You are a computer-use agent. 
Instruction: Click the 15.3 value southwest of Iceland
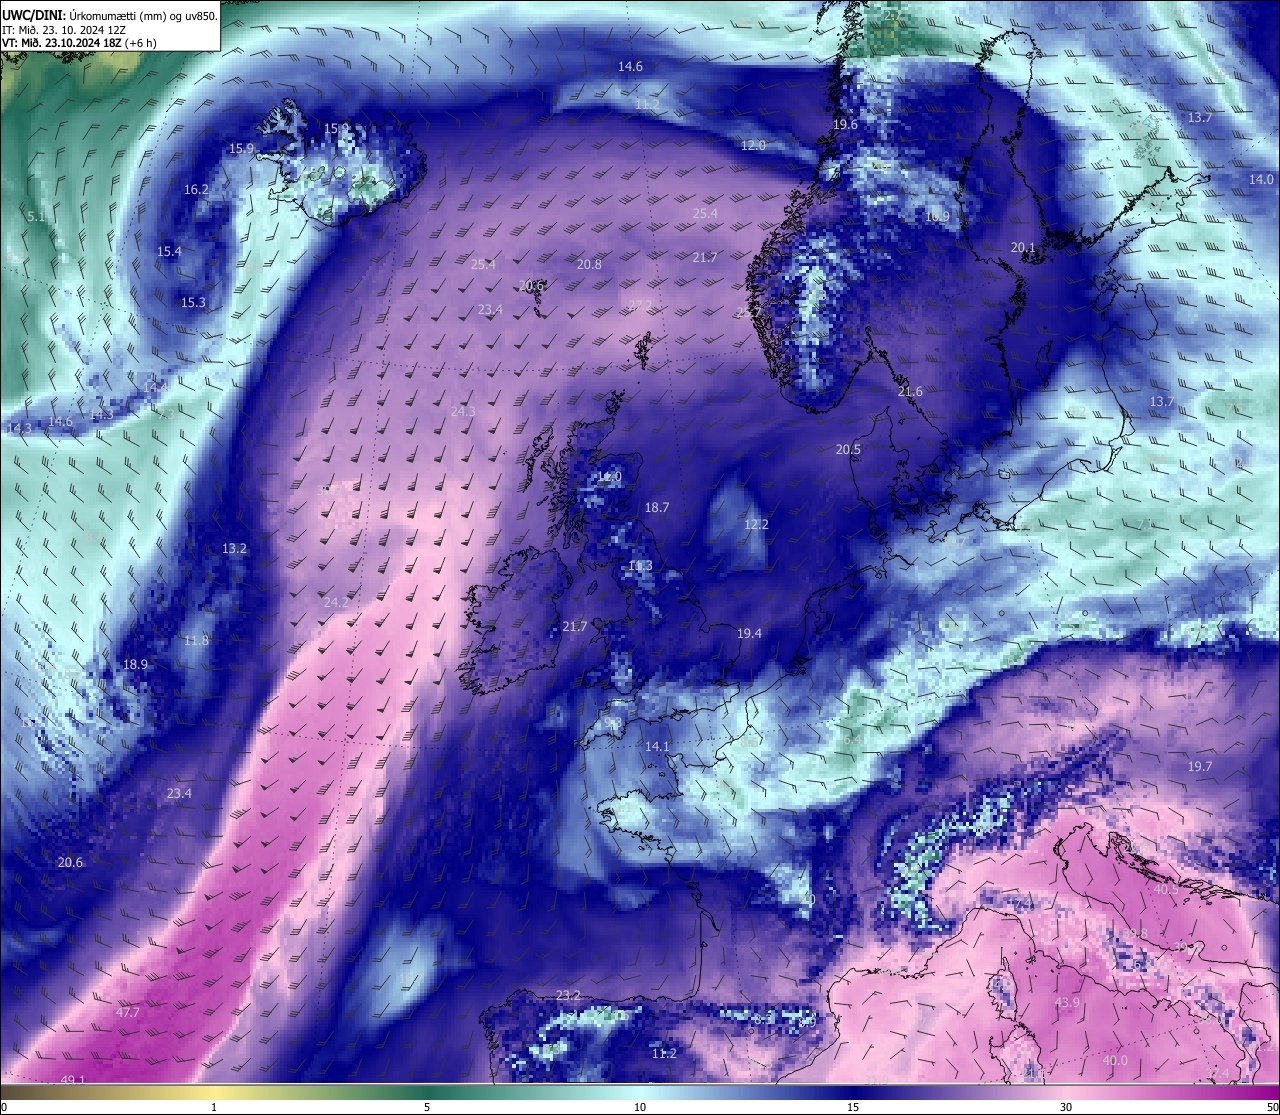(x=193, y=302)
